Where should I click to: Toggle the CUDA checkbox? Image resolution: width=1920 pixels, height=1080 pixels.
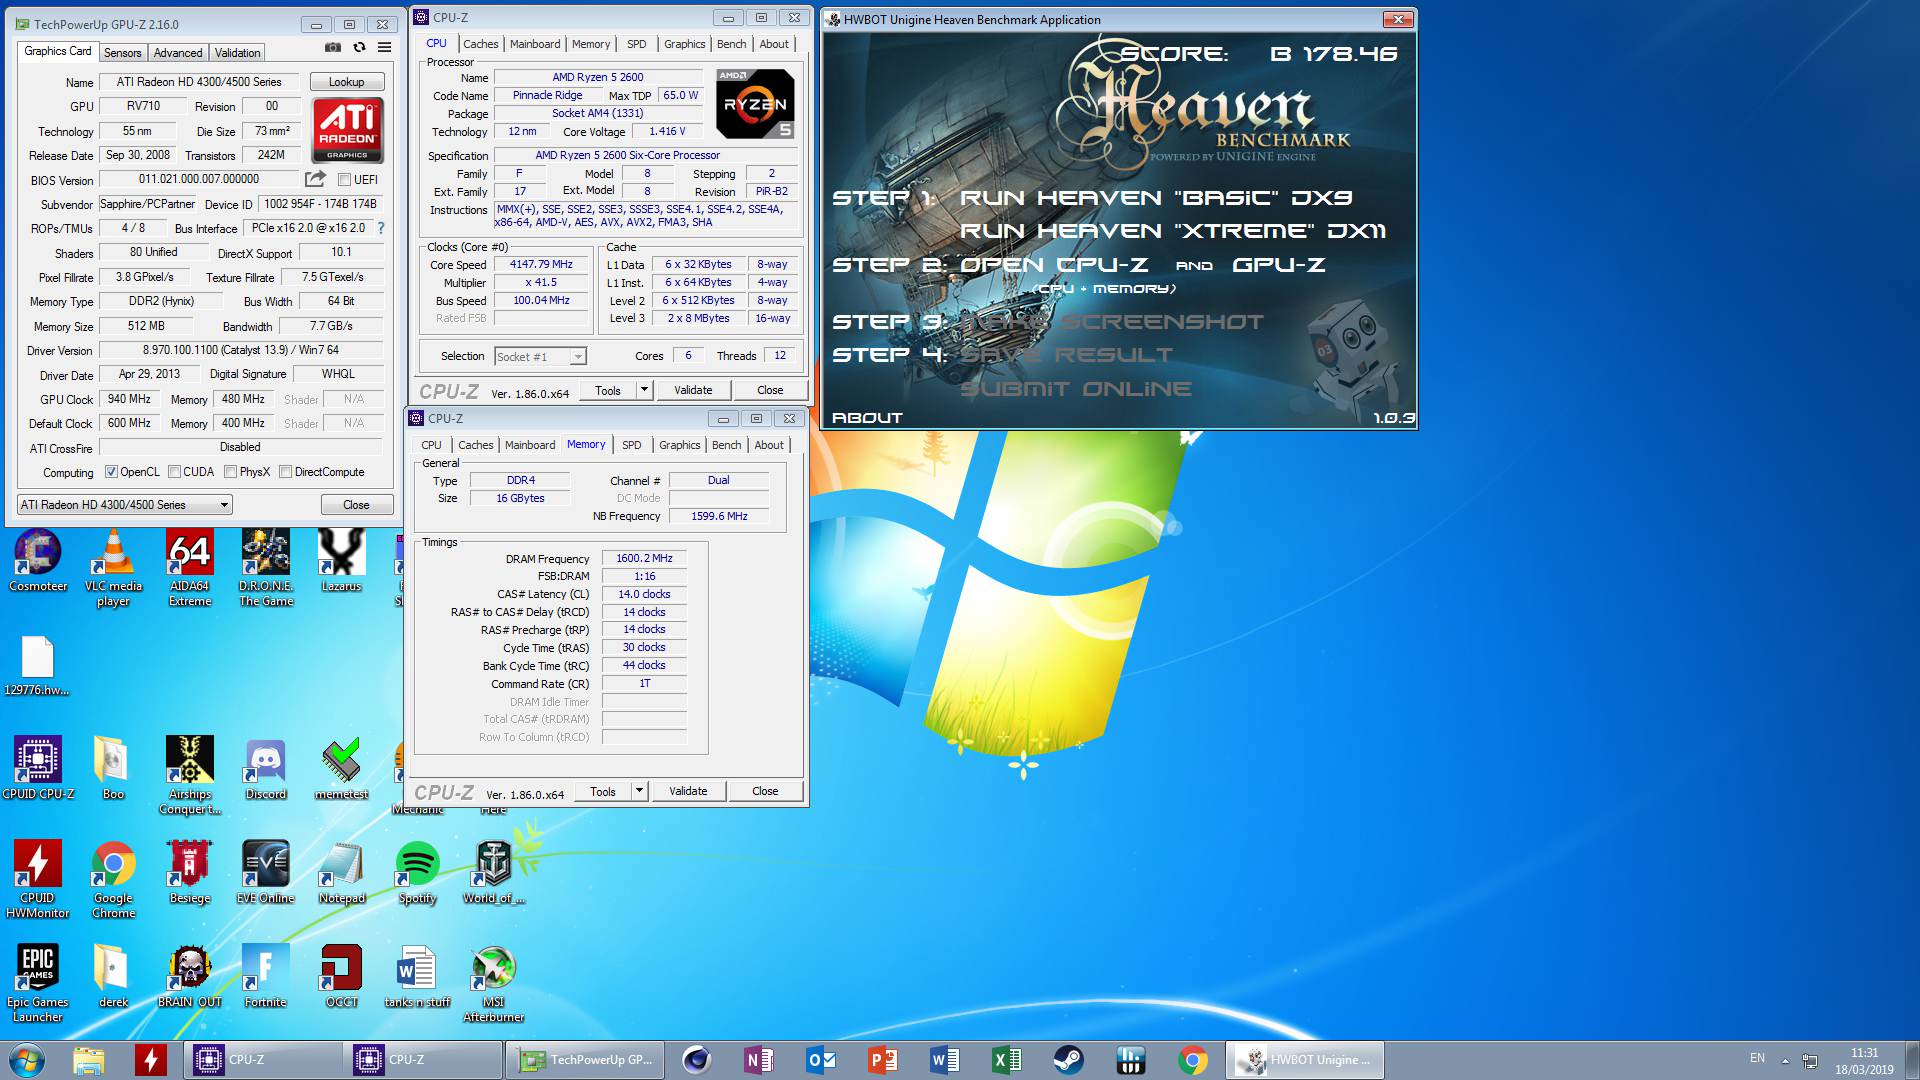175,472
